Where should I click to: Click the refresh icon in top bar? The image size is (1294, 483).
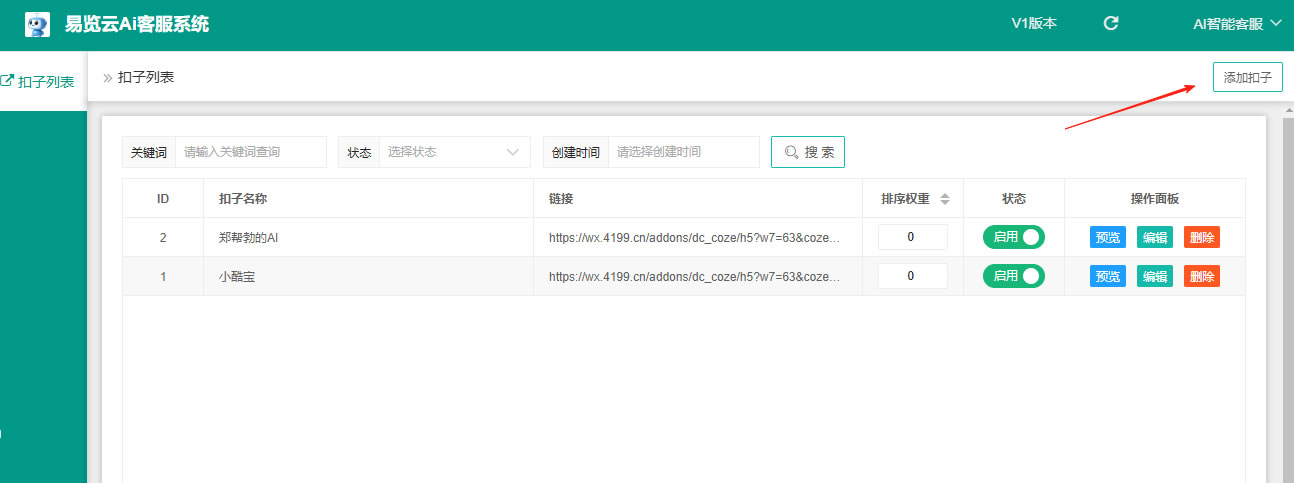tap(1110, 23)
